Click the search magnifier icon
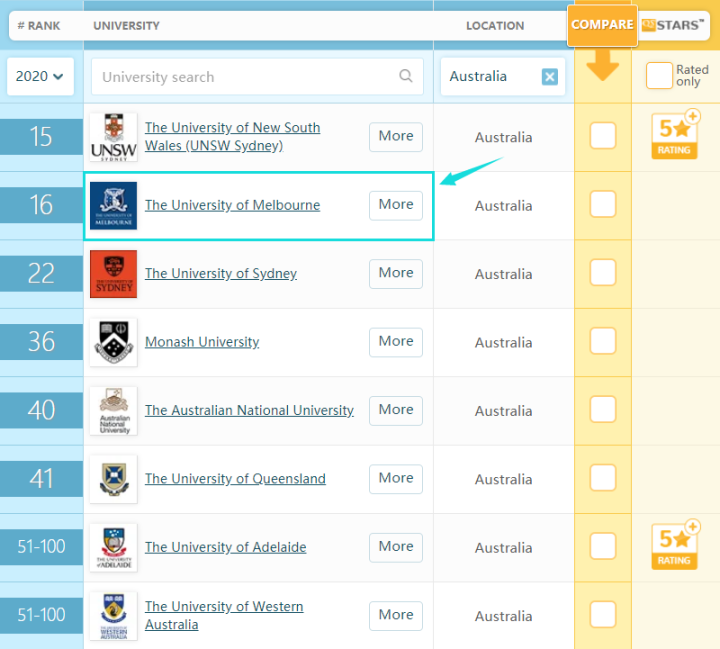The height and width of the screenshot is (649, 720). [x=405, y=75]
